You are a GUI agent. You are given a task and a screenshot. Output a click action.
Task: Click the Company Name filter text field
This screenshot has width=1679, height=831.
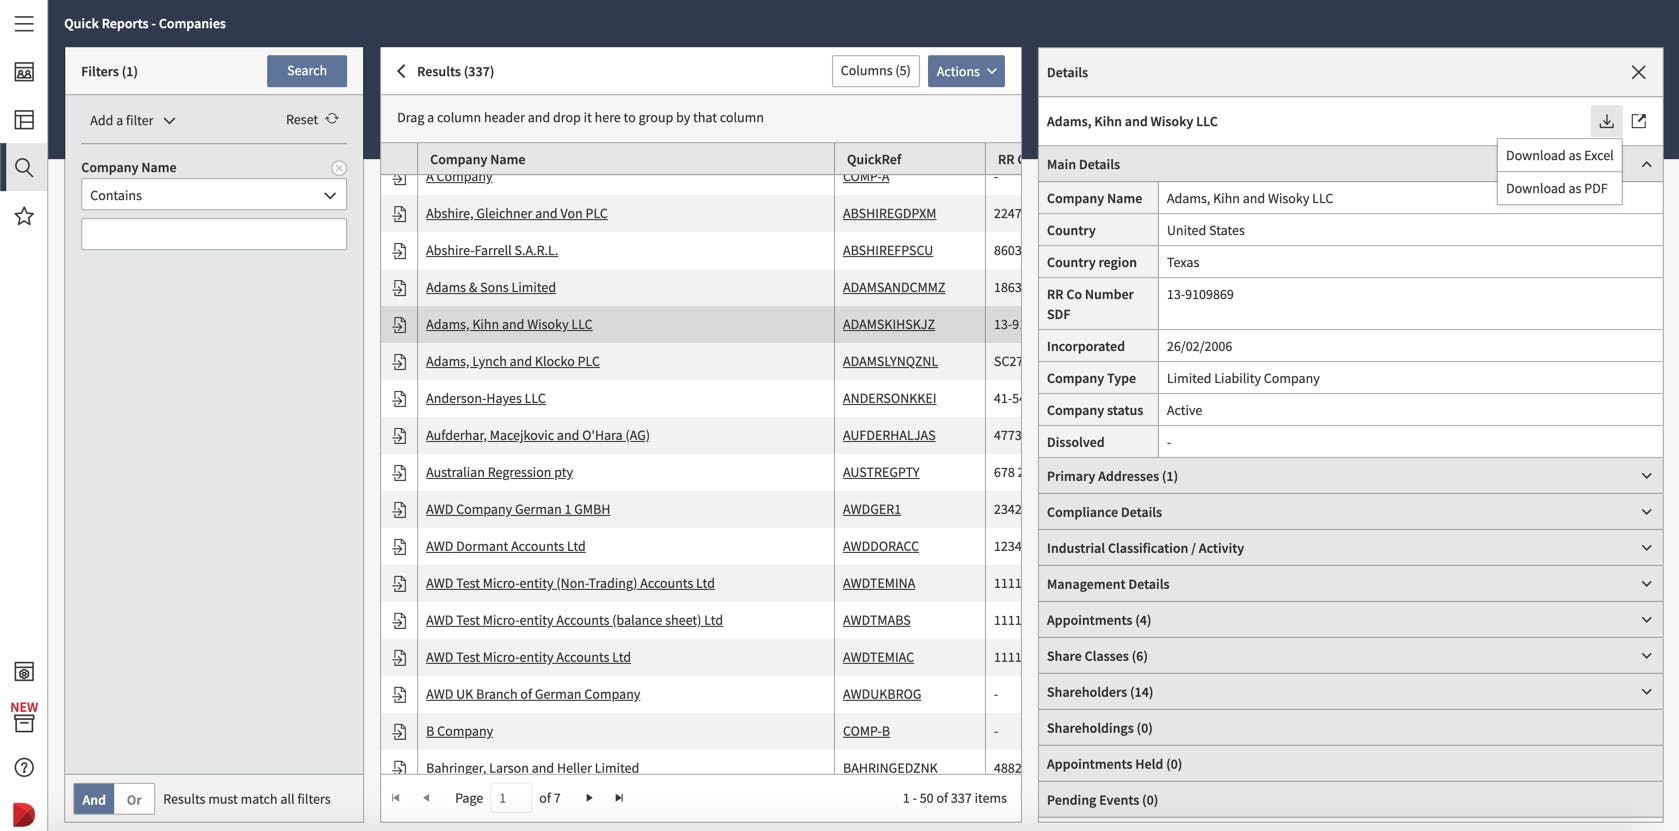point(214,234)
